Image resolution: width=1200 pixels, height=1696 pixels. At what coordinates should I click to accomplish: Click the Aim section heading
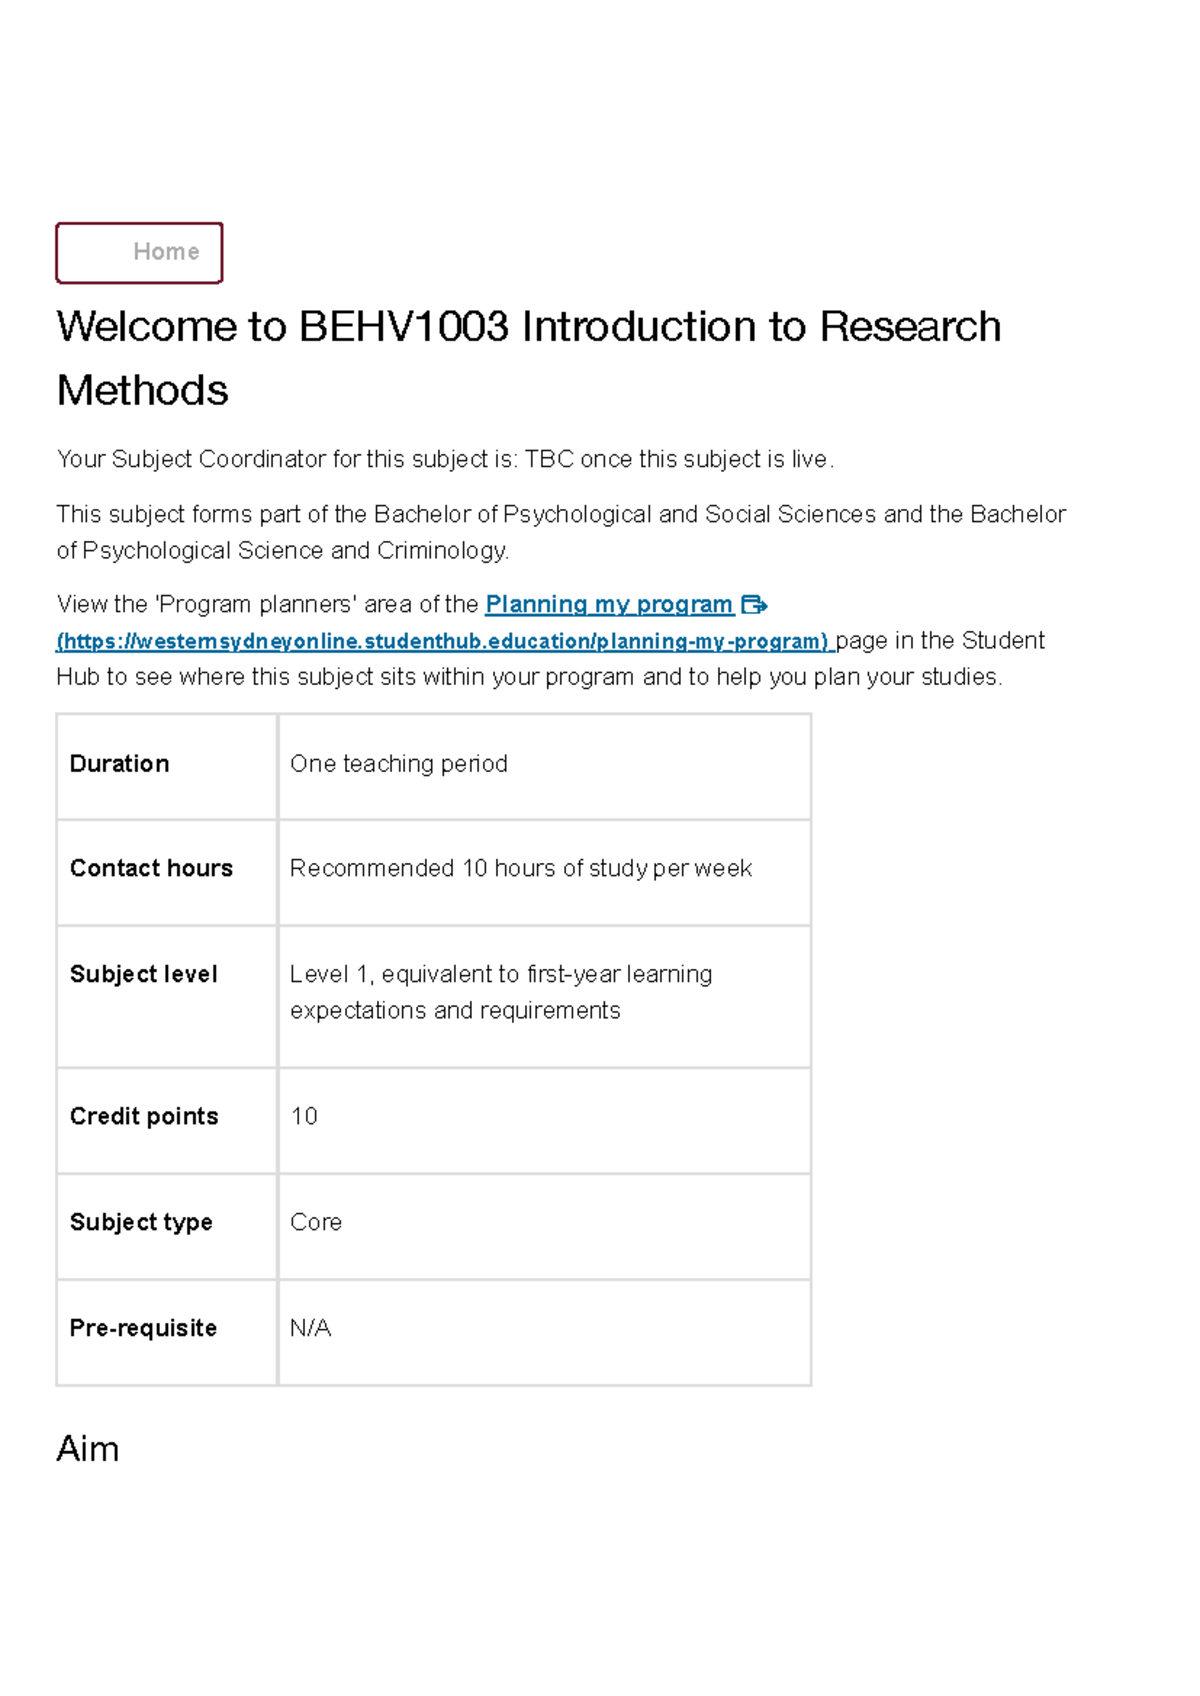pos(88,1449)
